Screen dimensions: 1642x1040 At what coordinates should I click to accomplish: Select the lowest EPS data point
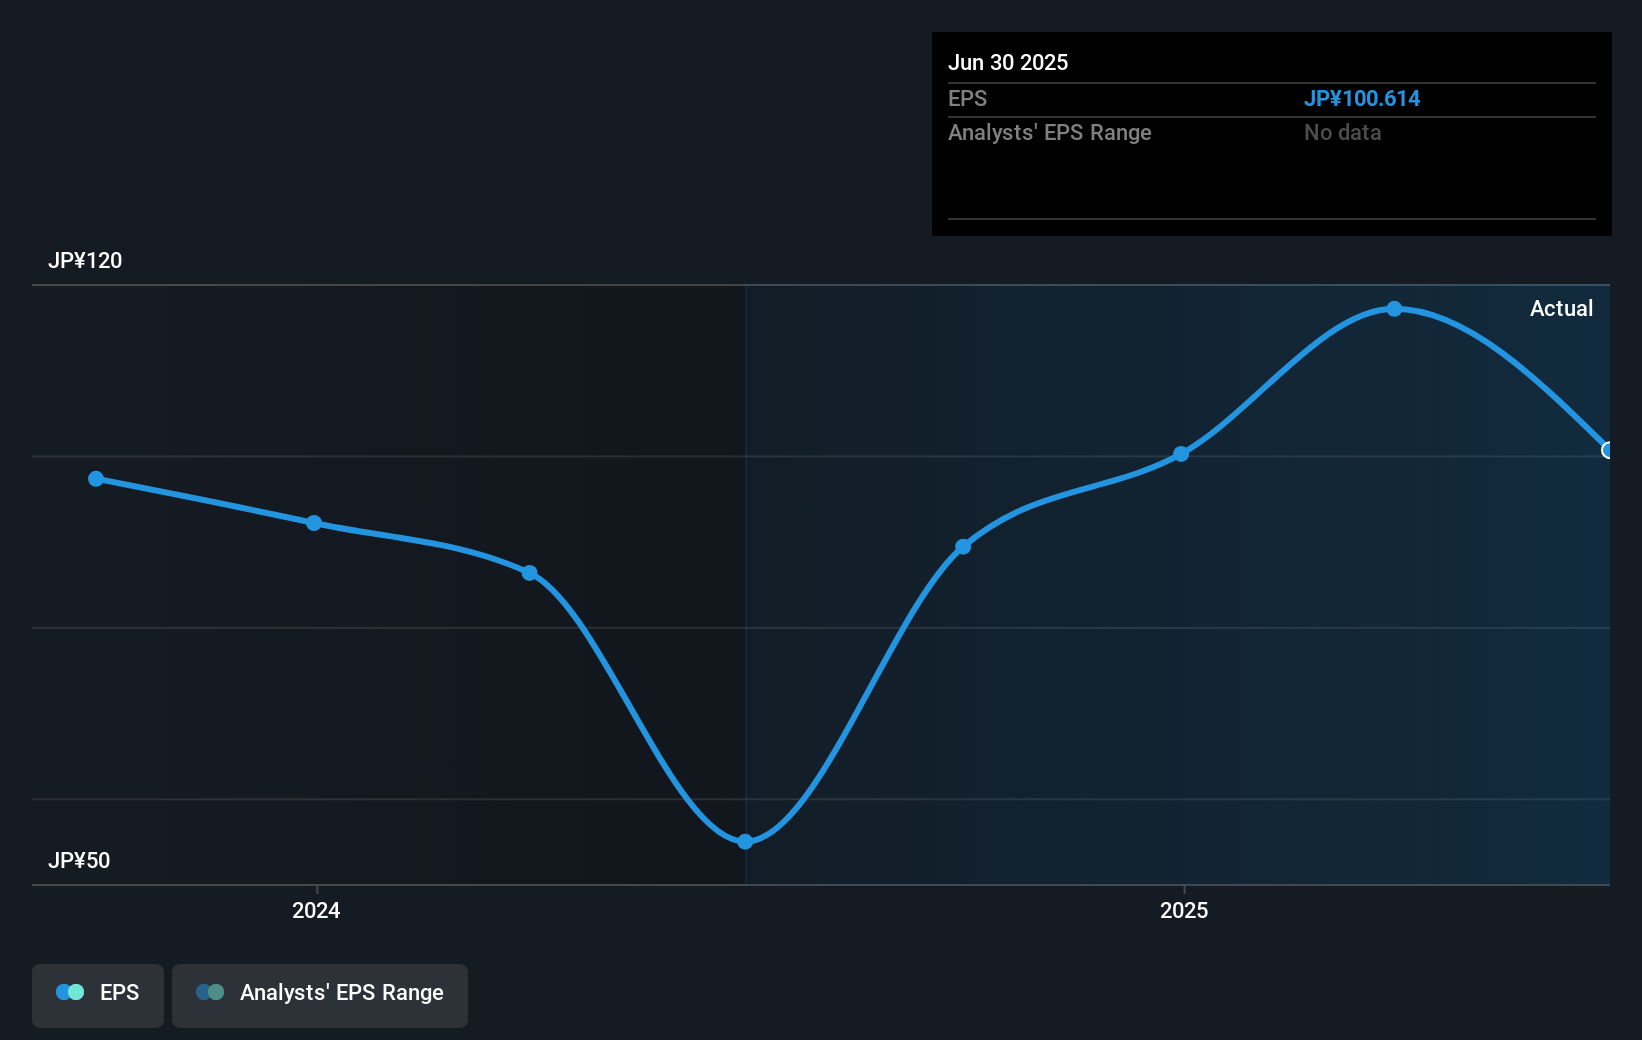pyautogui.click(x=745, y=842)
